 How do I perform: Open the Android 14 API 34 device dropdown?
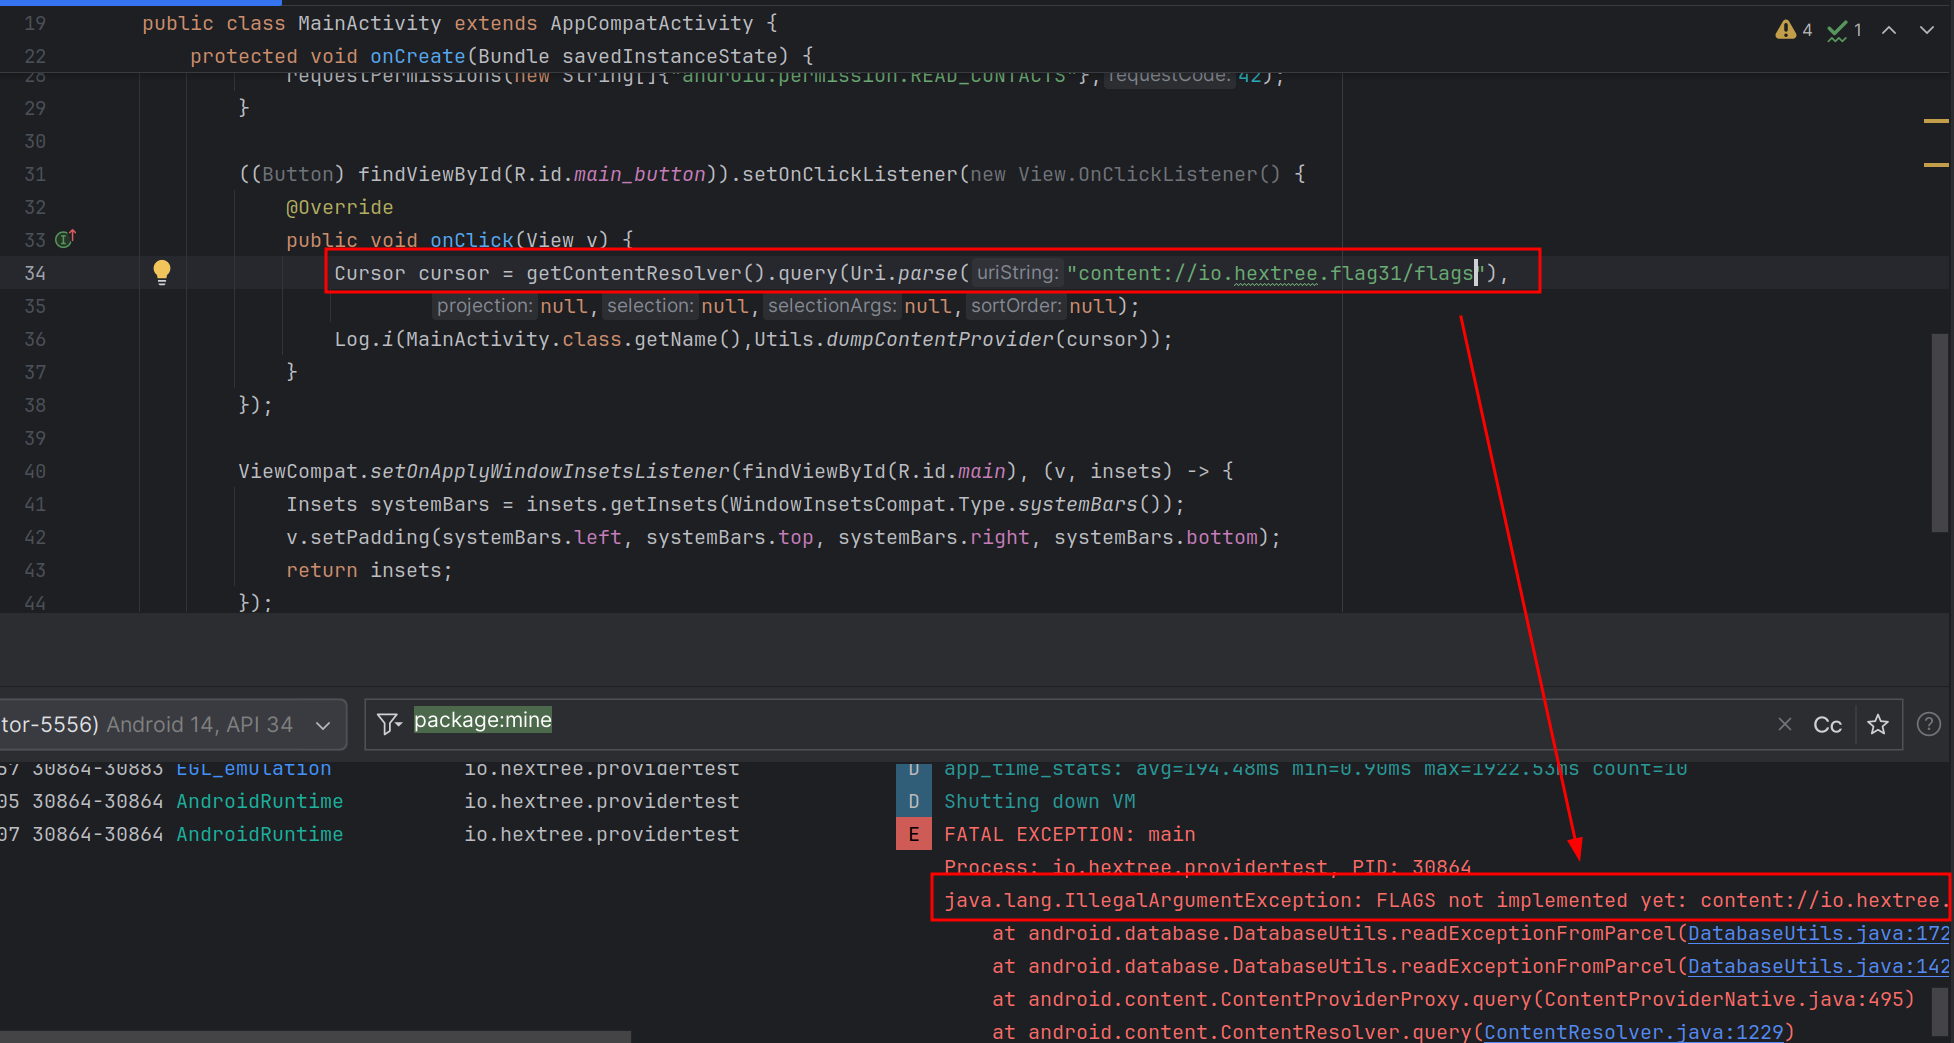pyautogui.click(x=173, y=724)
